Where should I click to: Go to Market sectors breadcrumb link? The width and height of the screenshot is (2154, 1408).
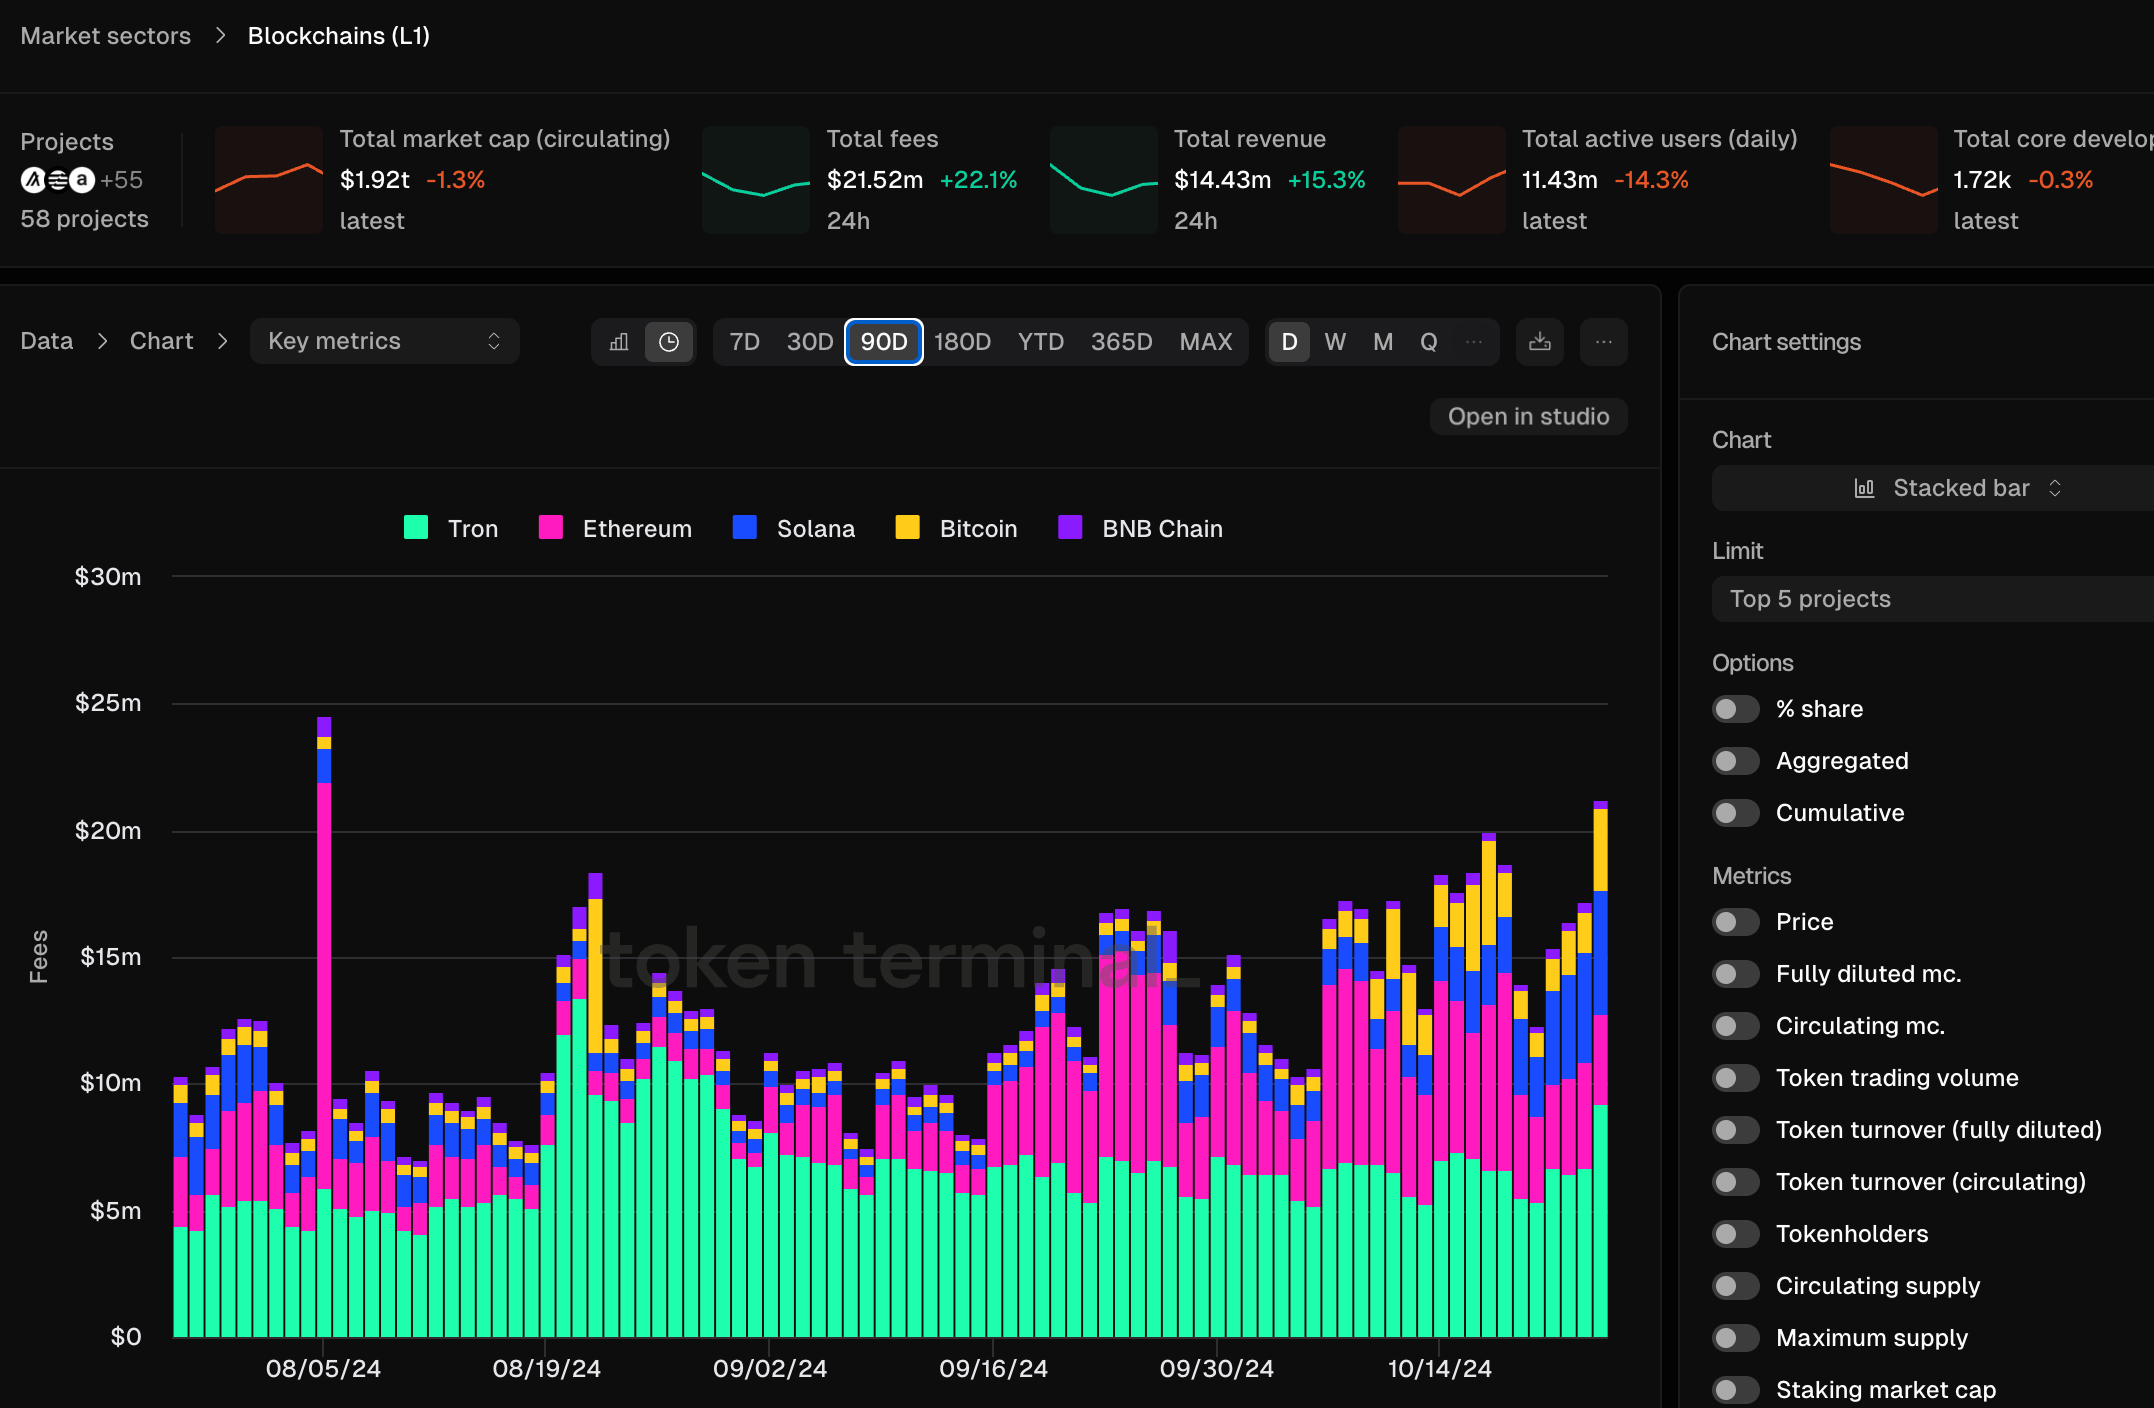(x=106, y=36)
